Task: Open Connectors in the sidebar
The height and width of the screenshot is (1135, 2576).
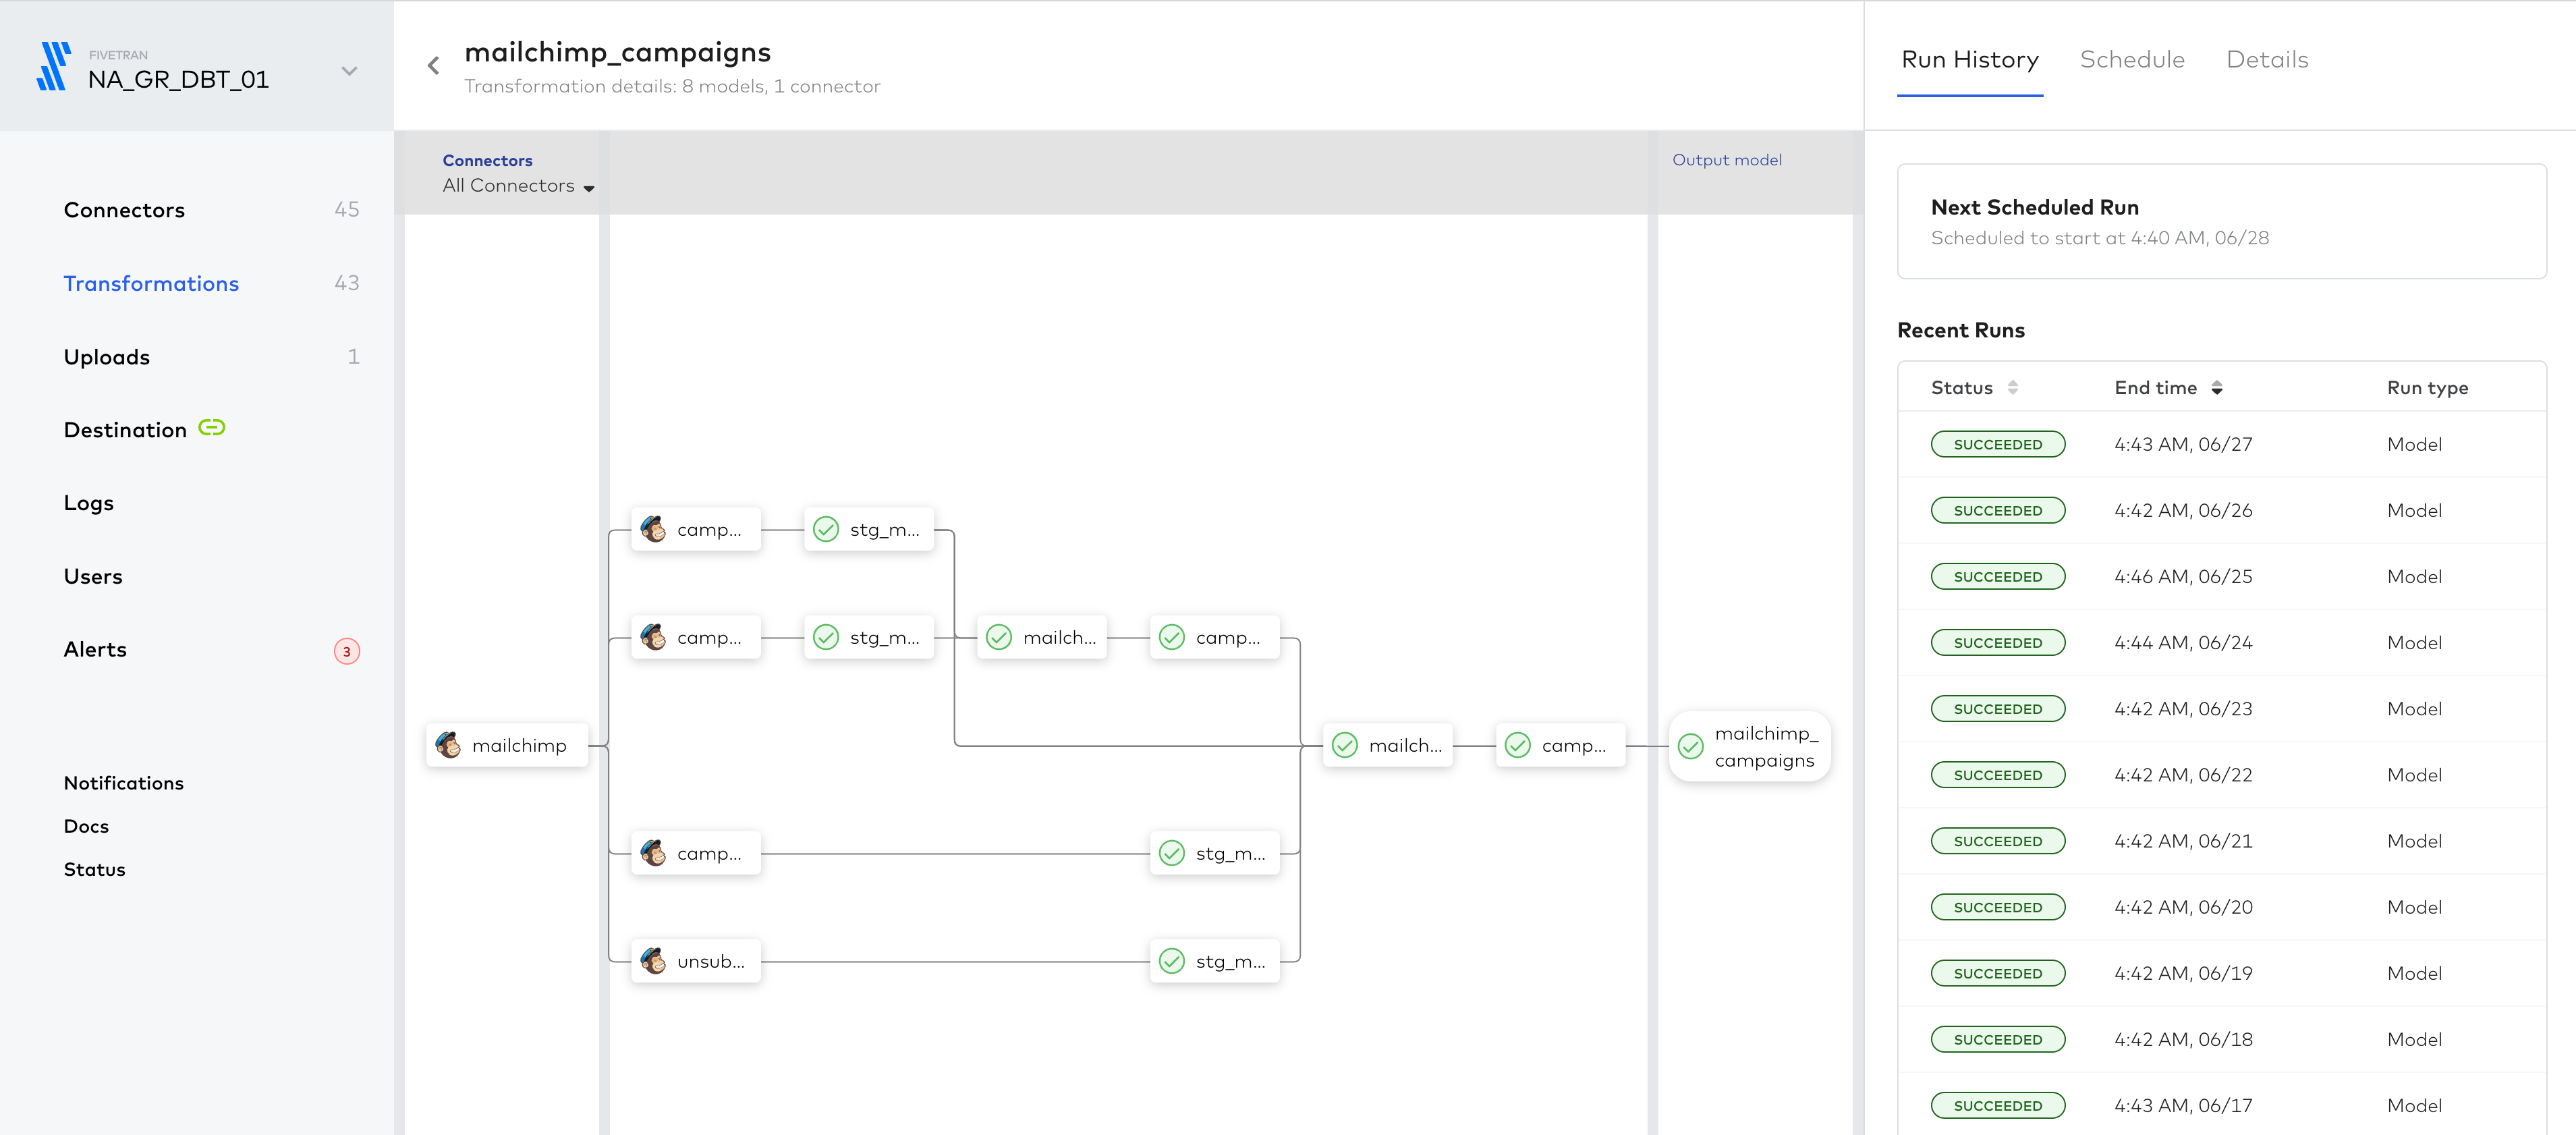Action: [x=124, y=210]
